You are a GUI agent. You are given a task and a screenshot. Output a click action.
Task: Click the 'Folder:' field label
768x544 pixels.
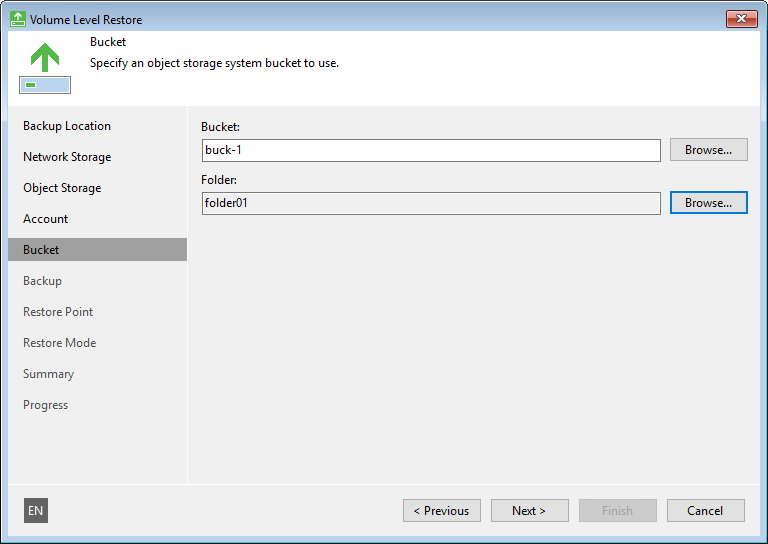coord(219,180)
